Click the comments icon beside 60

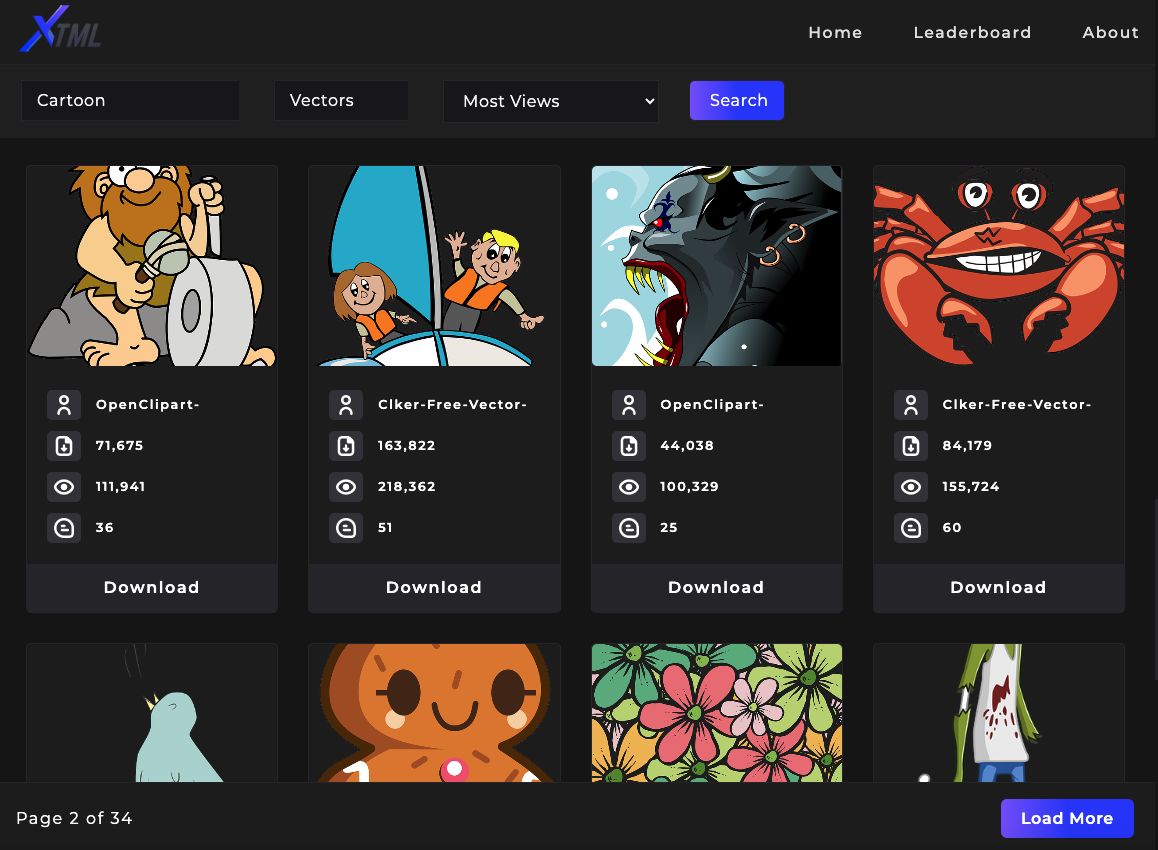pyautogui.click(x=911, y=528)
